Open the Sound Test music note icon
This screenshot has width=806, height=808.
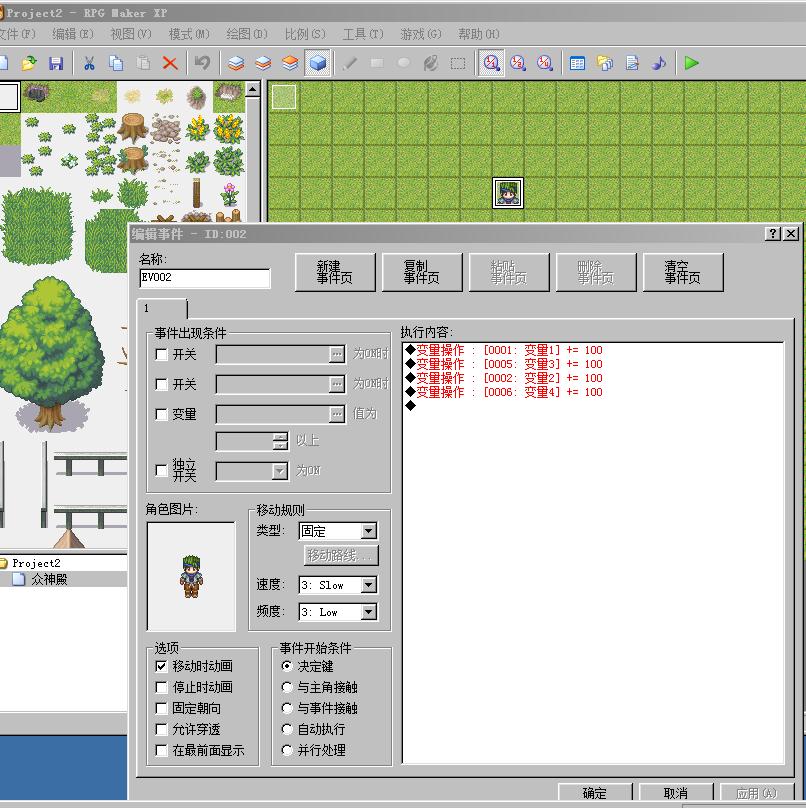(x=659, y=63)
